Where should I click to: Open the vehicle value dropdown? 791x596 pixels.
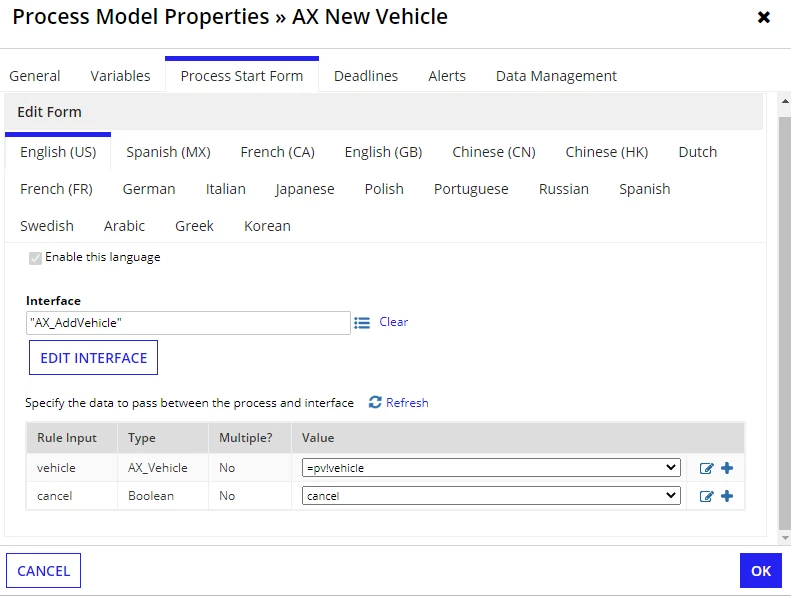(491, 467)
